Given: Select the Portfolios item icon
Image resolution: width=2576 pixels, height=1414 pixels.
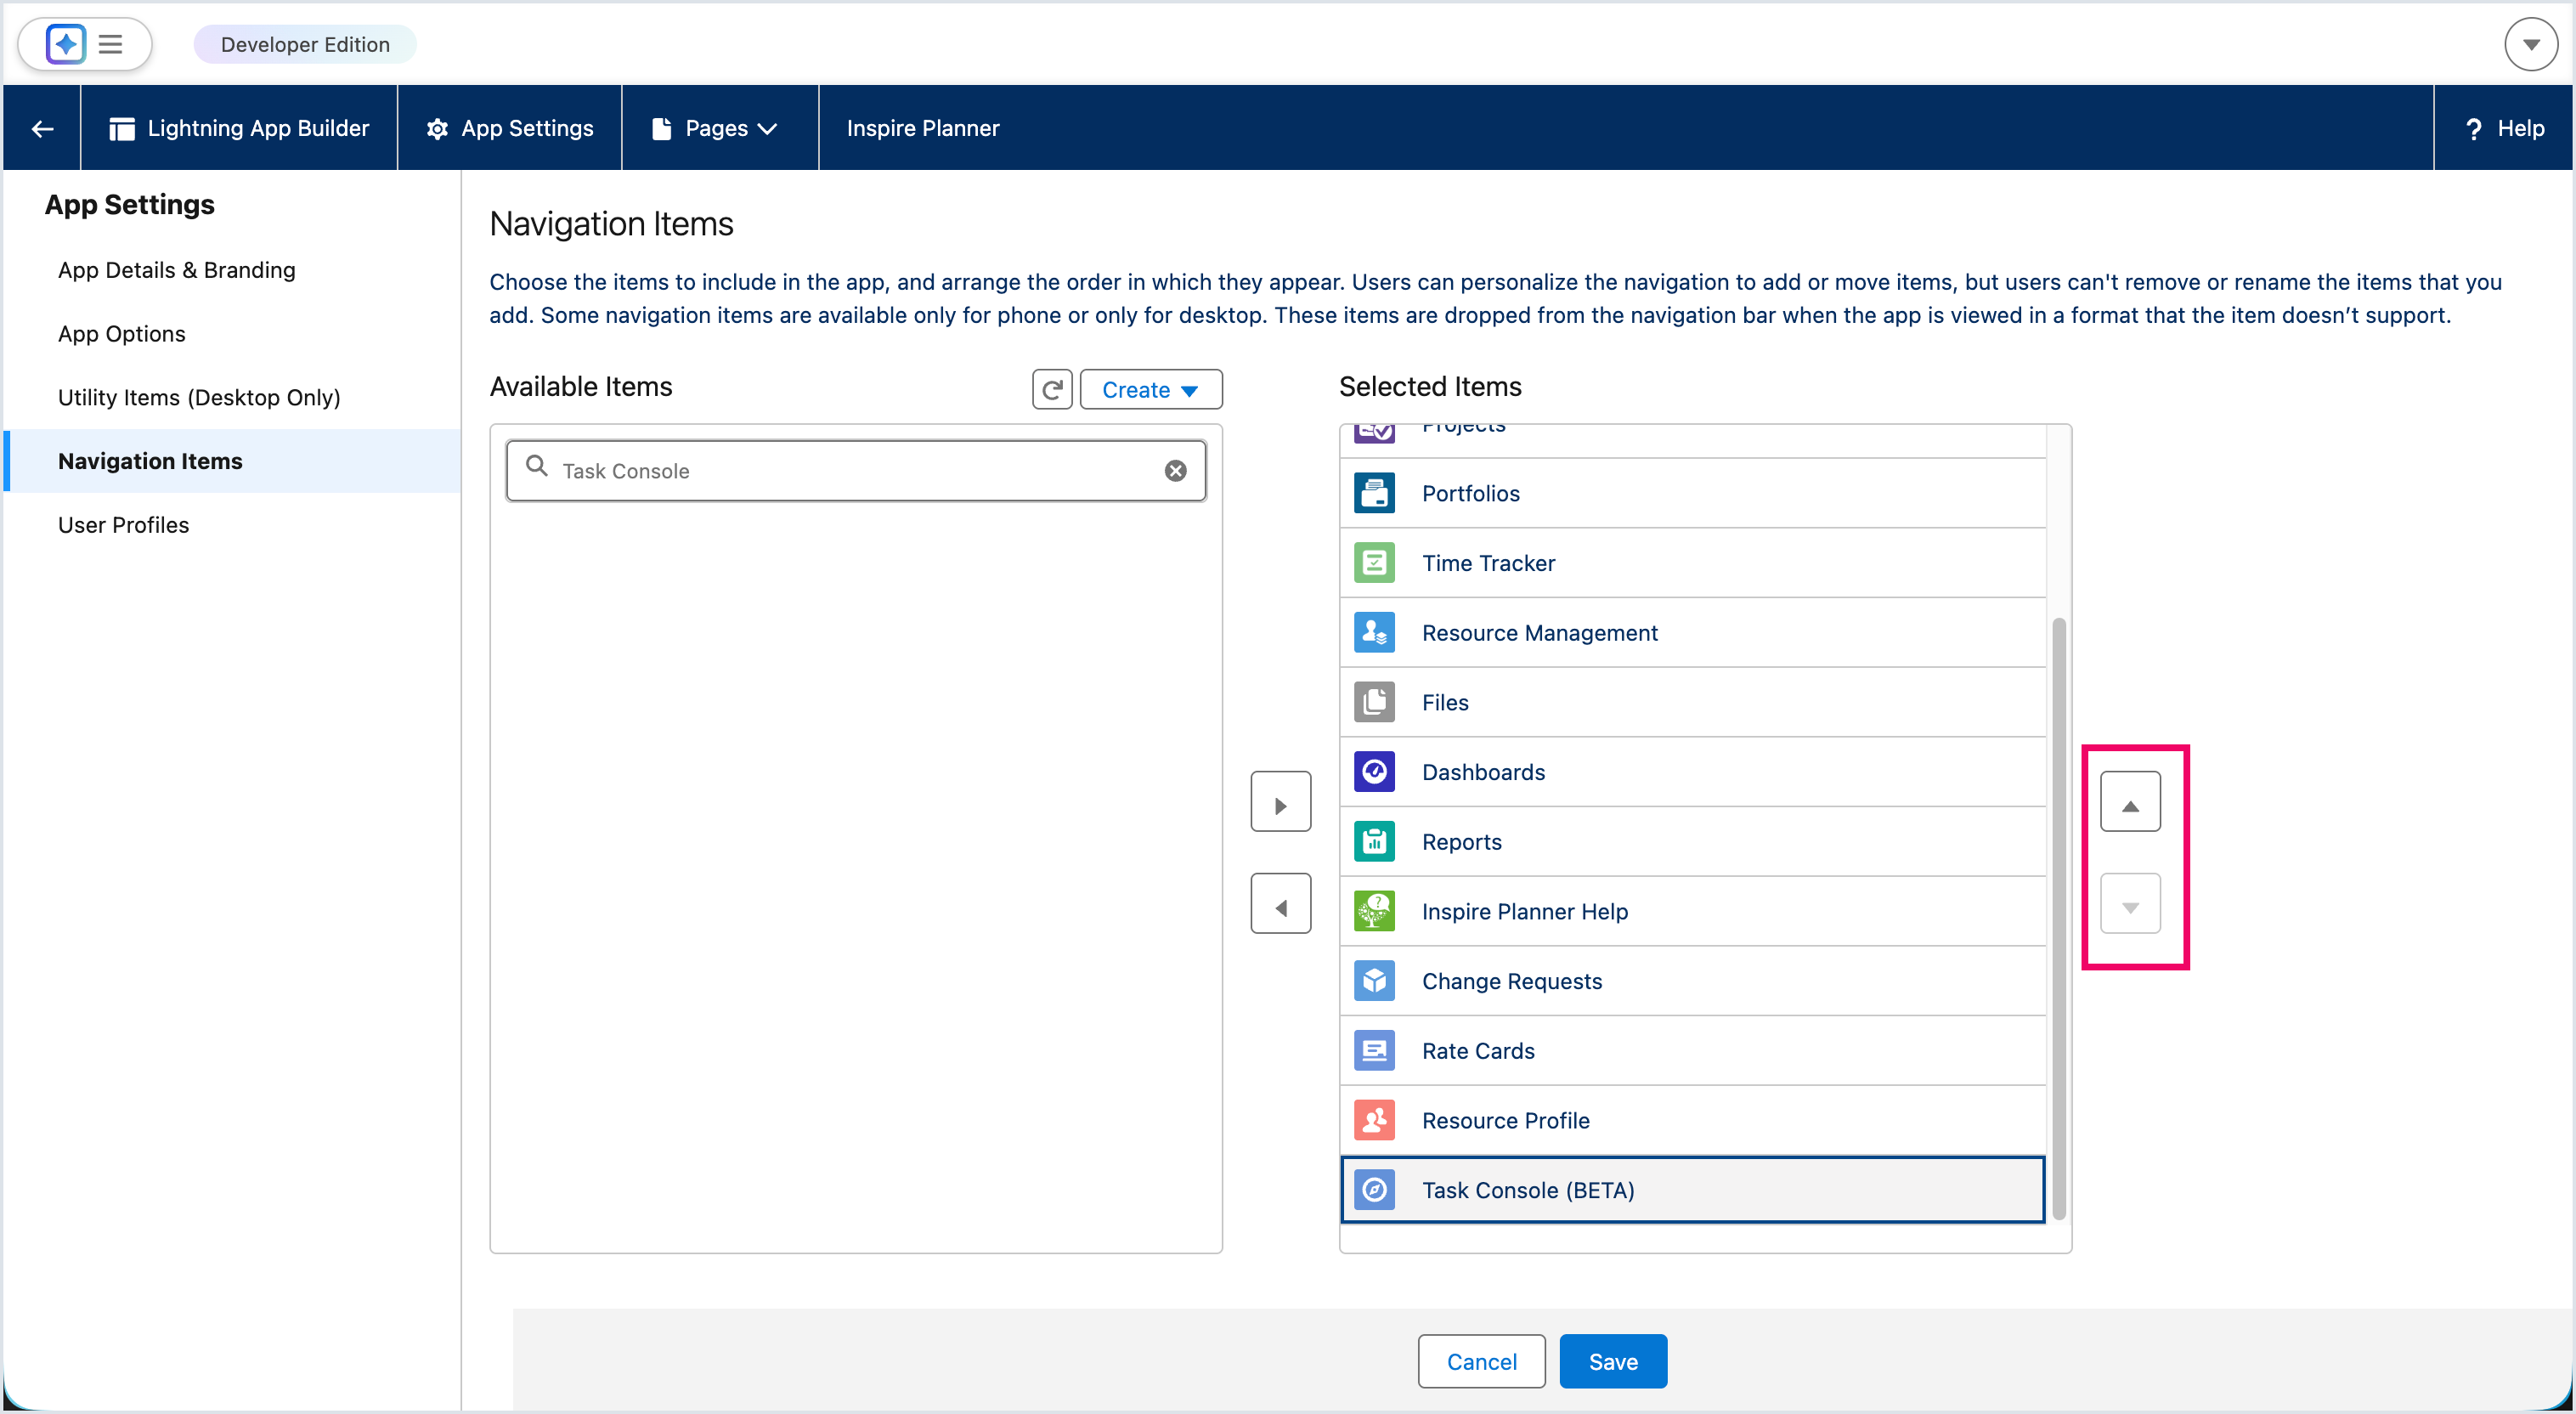Looking at the screenshot, I should tap(1374, 493).
